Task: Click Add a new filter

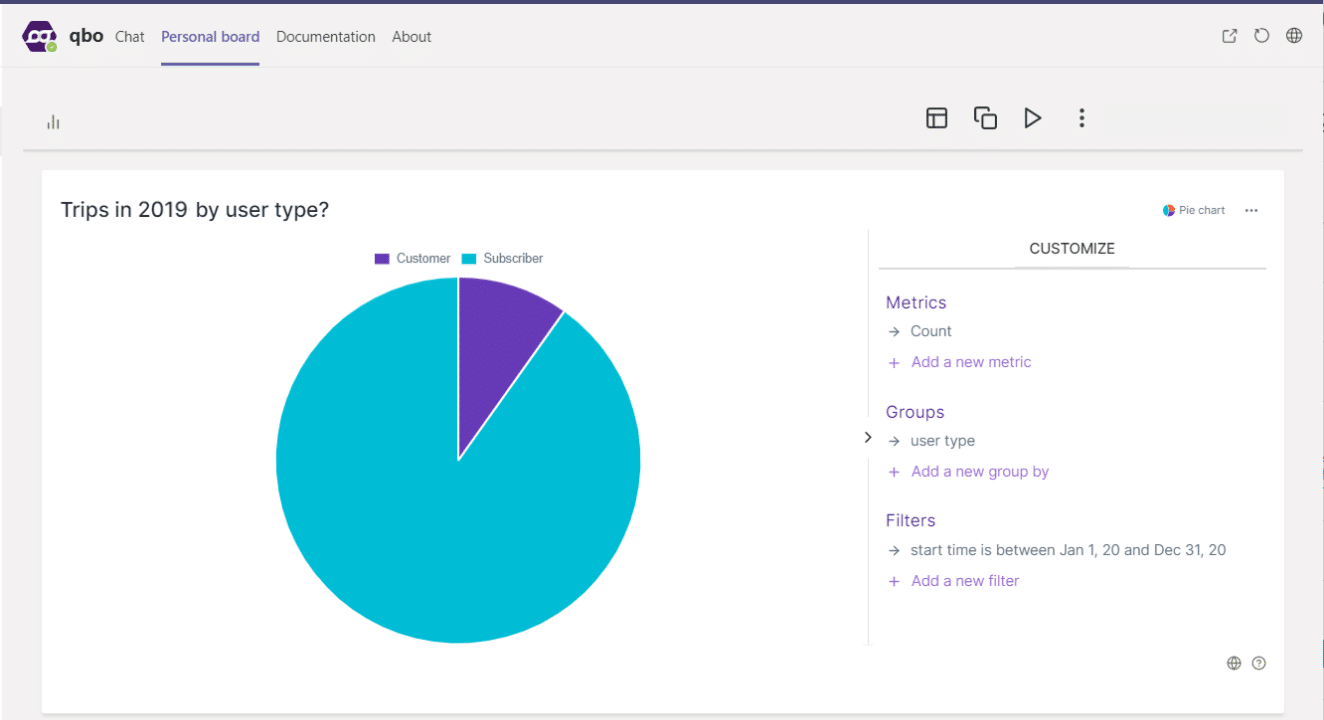Action: 964,581
